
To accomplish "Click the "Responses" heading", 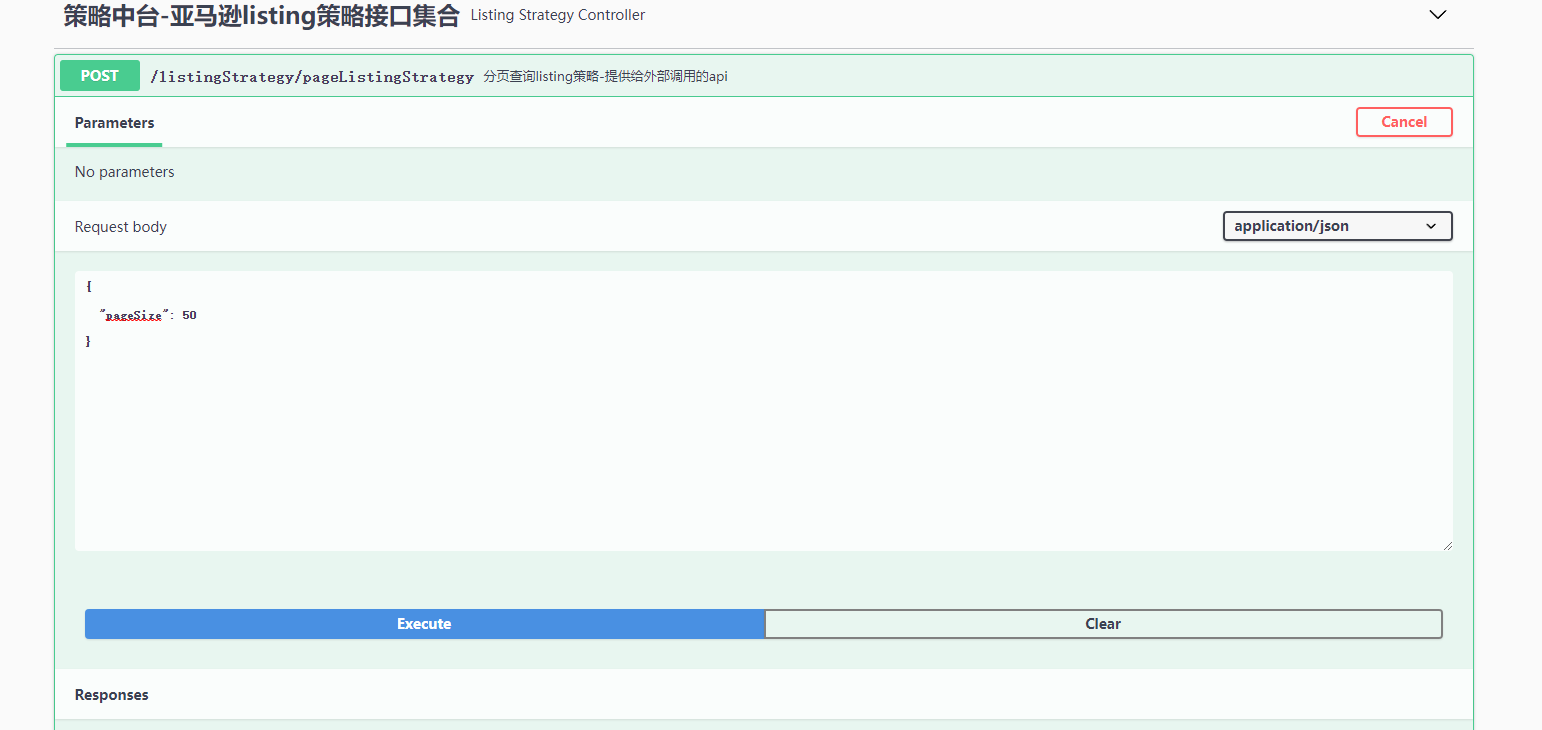I will pyautogui.click(x=112, y=695).
